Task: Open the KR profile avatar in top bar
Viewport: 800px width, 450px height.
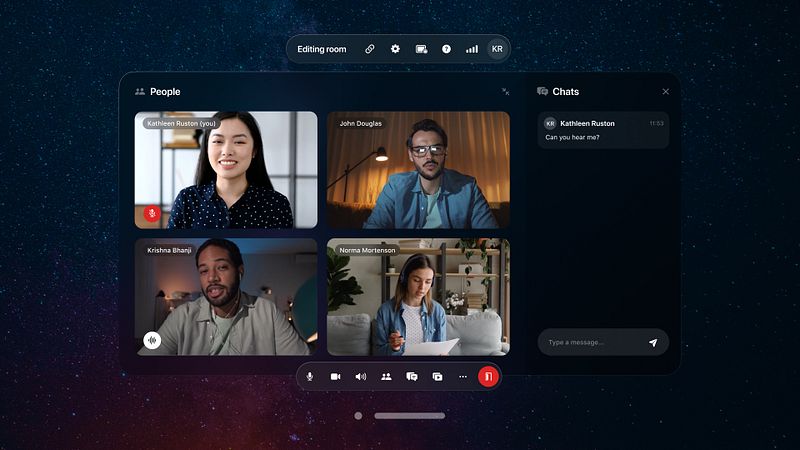Action: 497,49
